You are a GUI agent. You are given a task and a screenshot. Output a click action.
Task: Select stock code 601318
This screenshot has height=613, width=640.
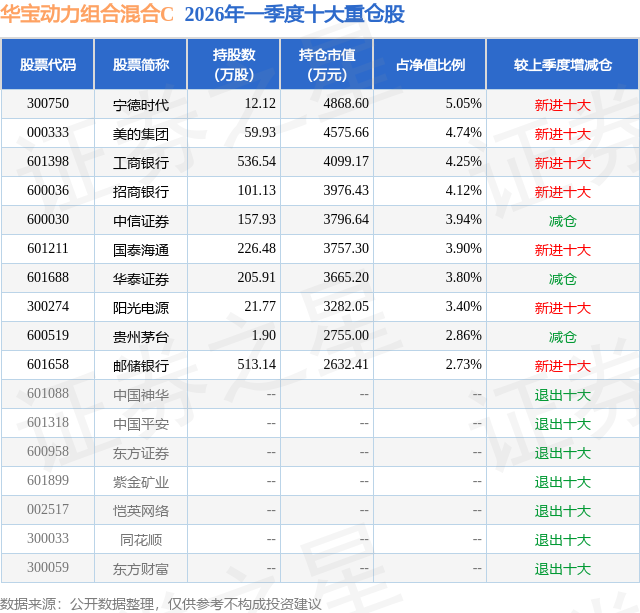tap(48, 422)
